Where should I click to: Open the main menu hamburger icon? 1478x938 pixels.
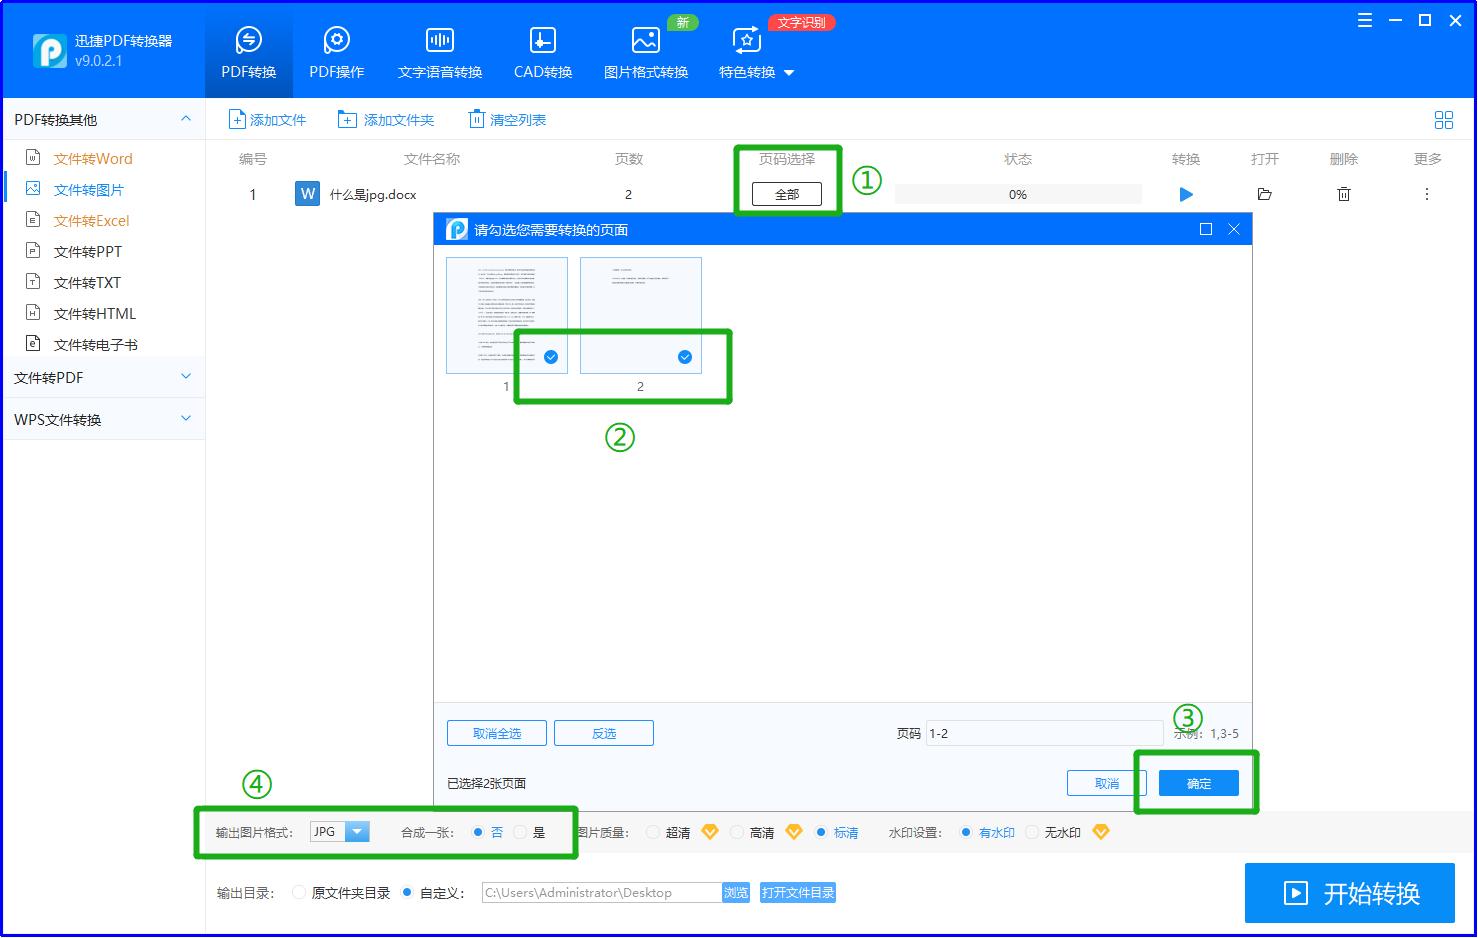pyautogui.click(x=1365, y=20)
